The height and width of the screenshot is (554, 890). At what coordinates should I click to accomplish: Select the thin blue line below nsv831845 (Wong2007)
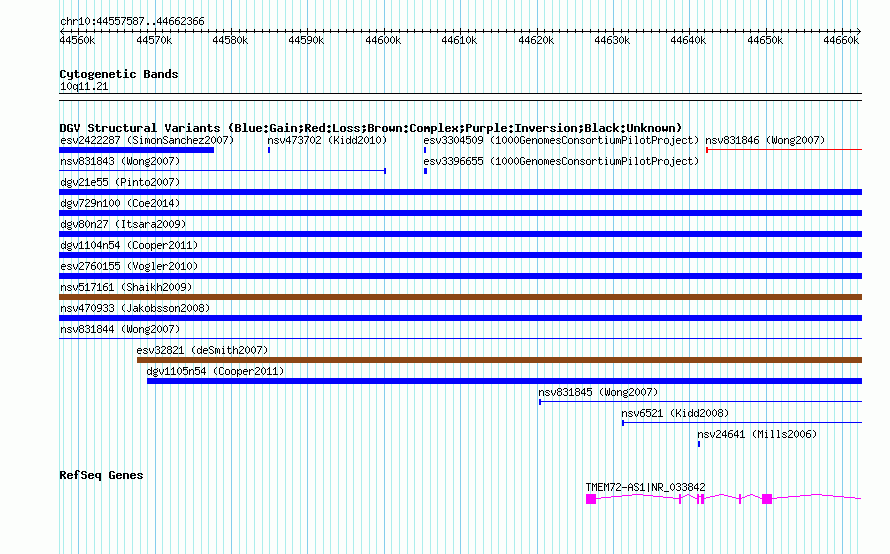[x=700, y=402]
